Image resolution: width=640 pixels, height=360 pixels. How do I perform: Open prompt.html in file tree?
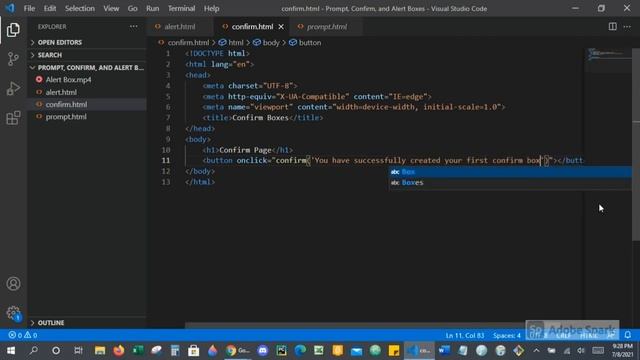pyautogui.click(x=66, y=117)
